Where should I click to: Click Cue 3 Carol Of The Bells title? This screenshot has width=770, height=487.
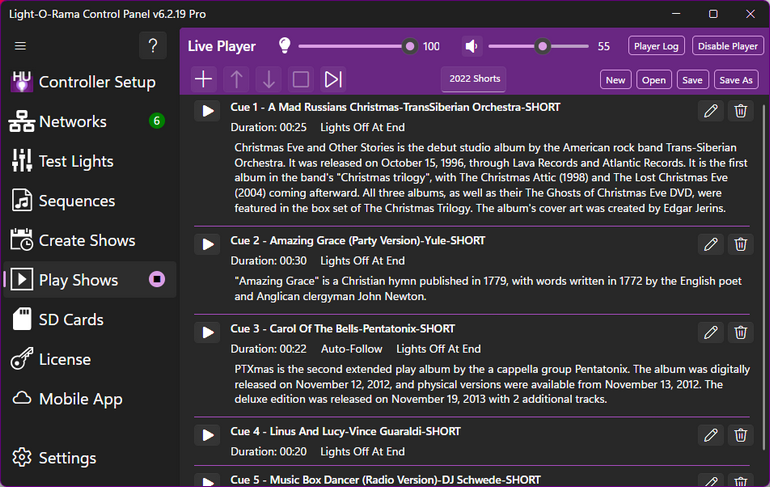pos(343,328)
